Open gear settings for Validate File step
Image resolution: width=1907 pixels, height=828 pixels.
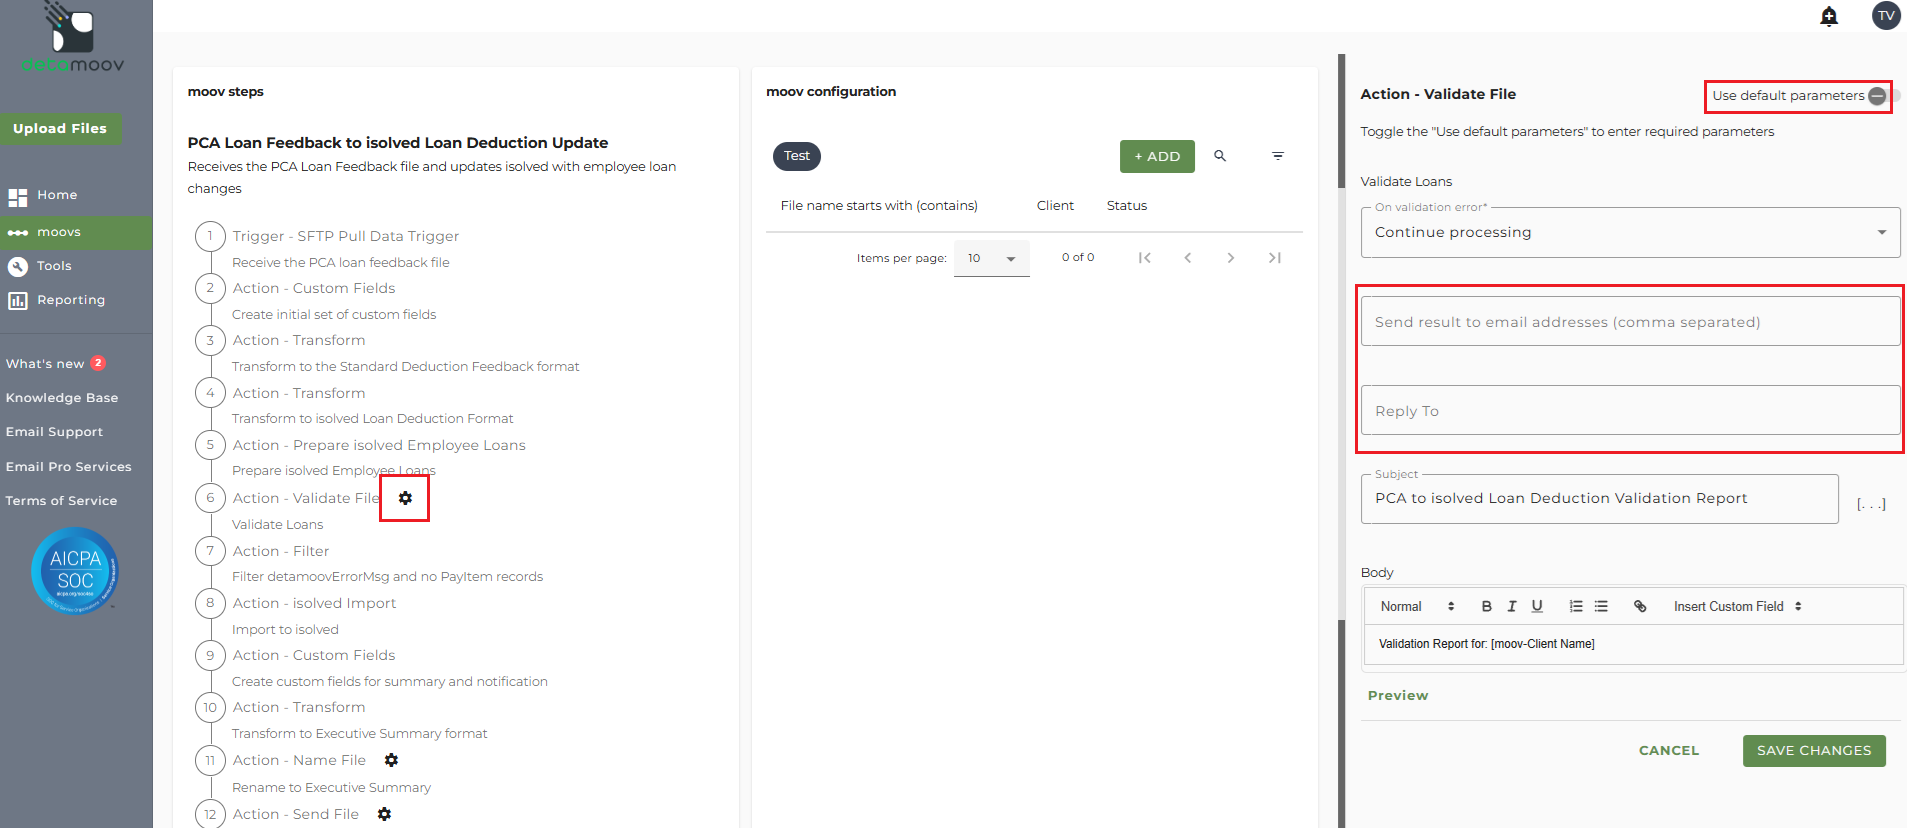405,498
